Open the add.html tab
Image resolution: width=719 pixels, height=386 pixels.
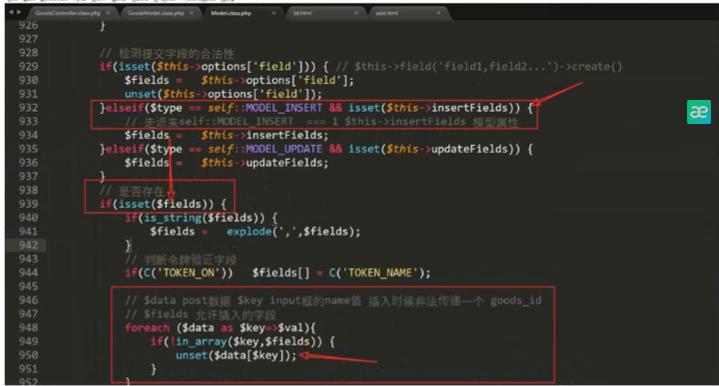point(387,13)
